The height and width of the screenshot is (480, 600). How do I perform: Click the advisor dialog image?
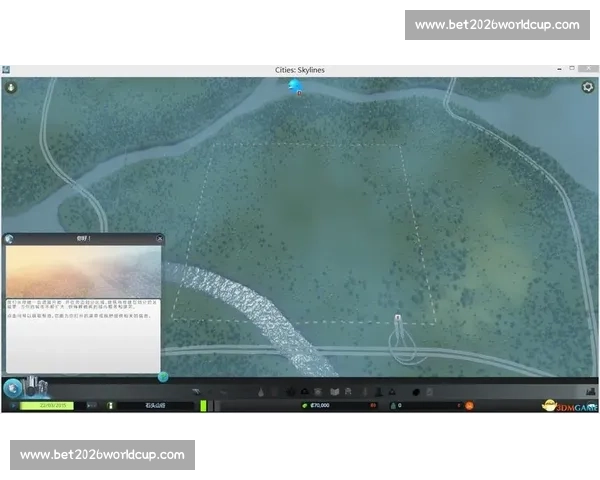(83, 272)
